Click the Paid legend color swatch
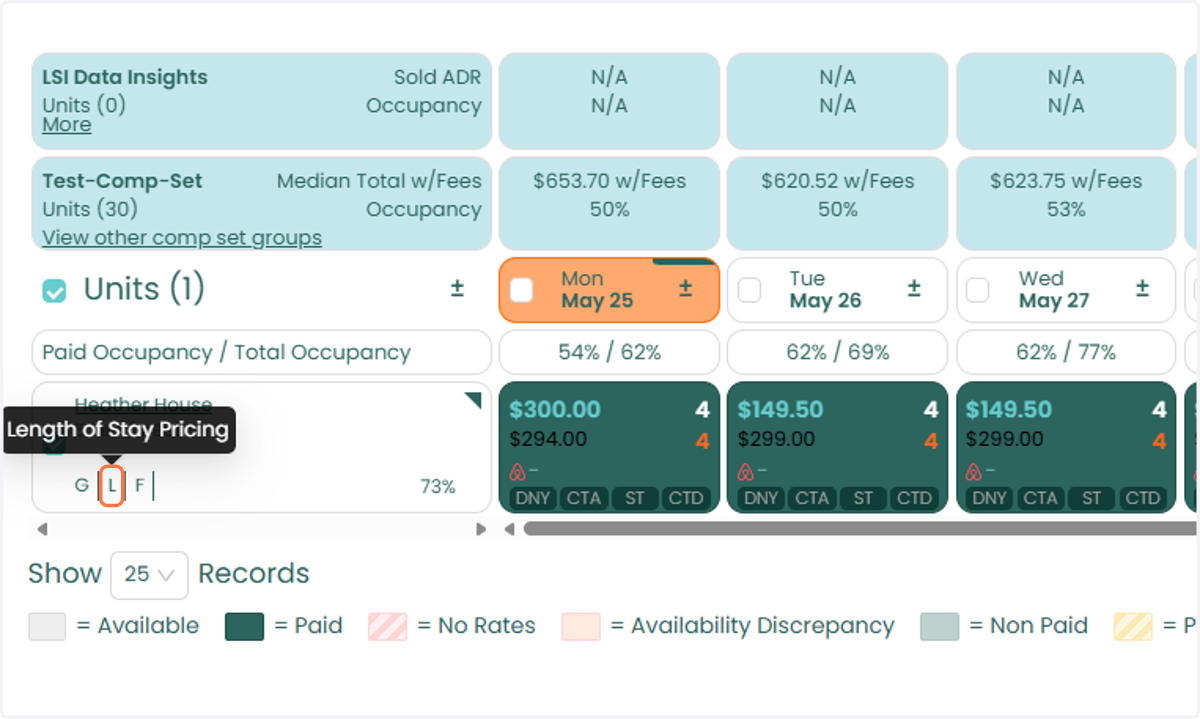 tap(245, 627)
